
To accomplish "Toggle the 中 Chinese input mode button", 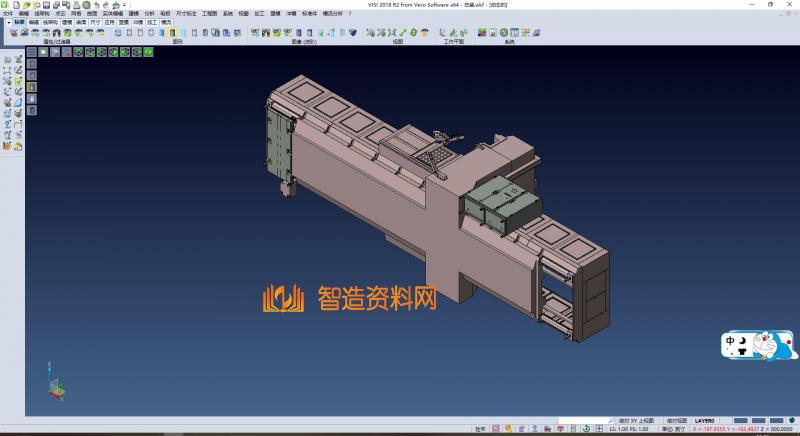I will [732, 341].
